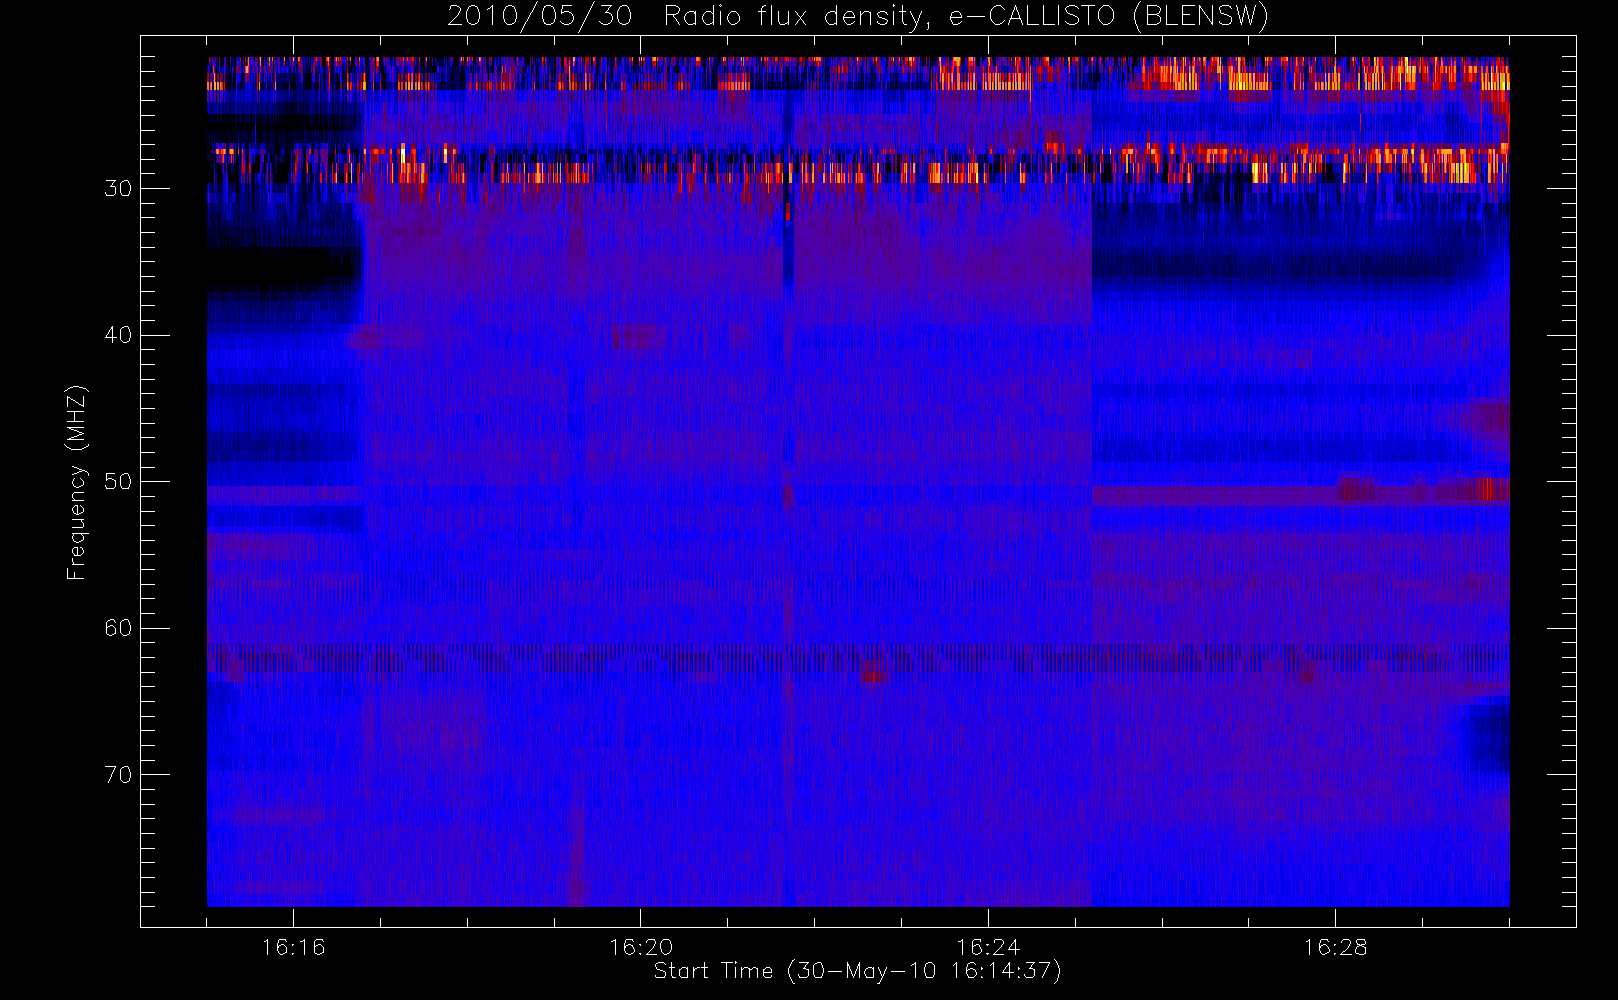Click the plot title "Radio flux density, e-CALLISTO (BLENSW)"

coord(966,17)
